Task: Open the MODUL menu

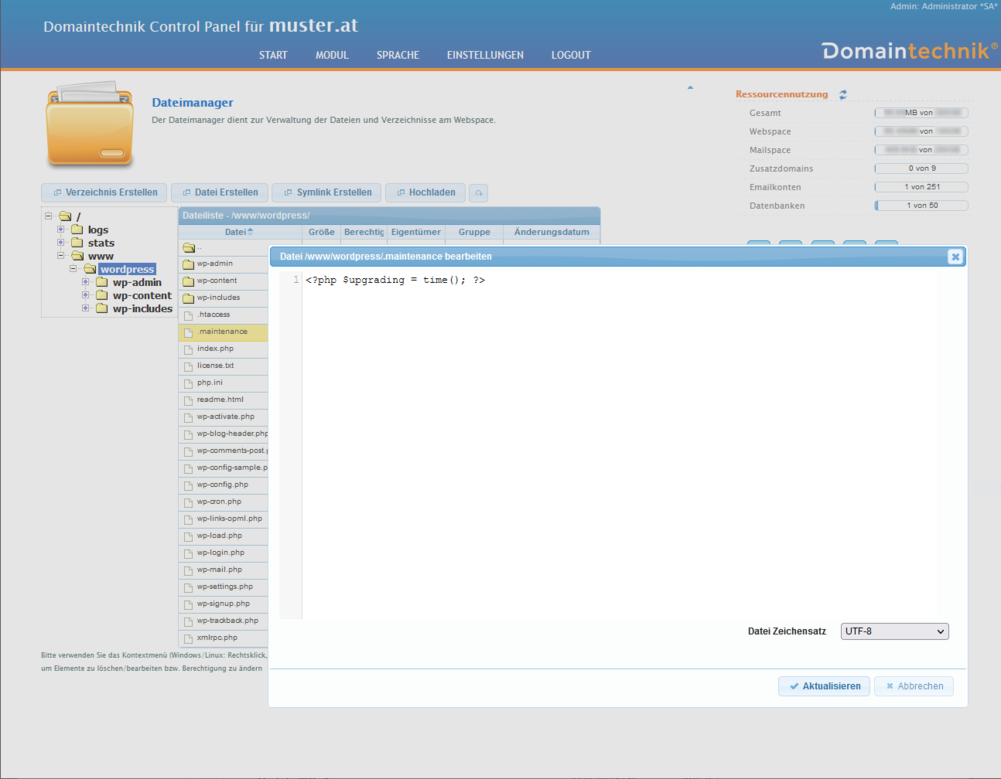Action: click(x=332, y=55)
